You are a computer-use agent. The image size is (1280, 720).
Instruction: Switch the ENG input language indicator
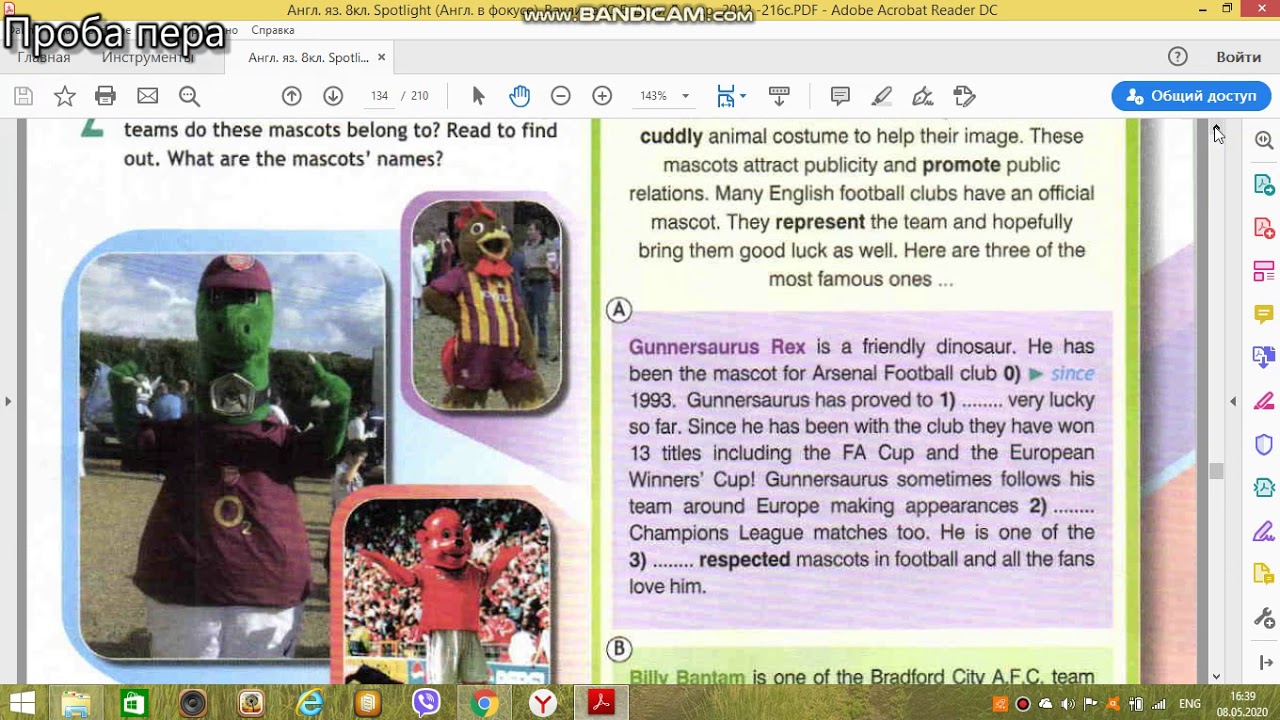pyautogui.click(x=1190, y=704)
